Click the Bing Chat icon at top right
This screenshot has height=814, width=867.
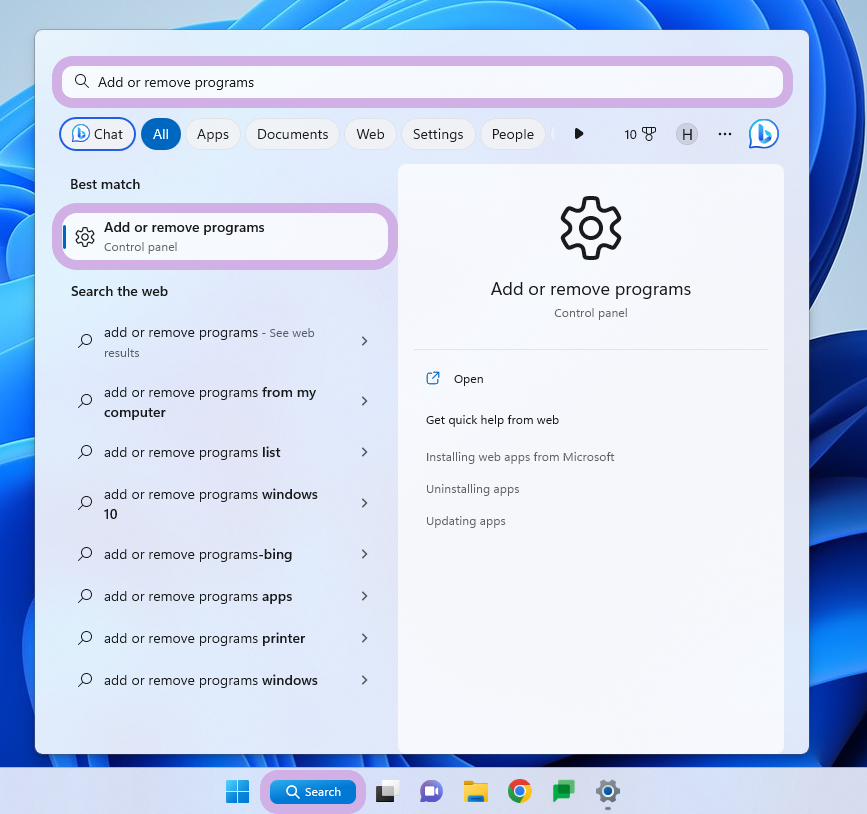click(x=763, y=134)
